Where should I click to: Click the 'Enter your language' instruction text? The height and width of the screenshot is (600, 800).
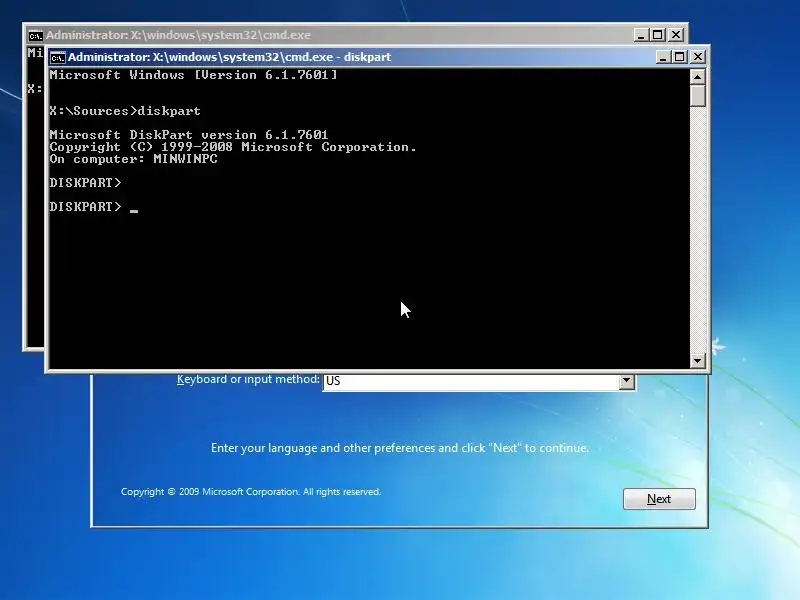tap(399, 448)
